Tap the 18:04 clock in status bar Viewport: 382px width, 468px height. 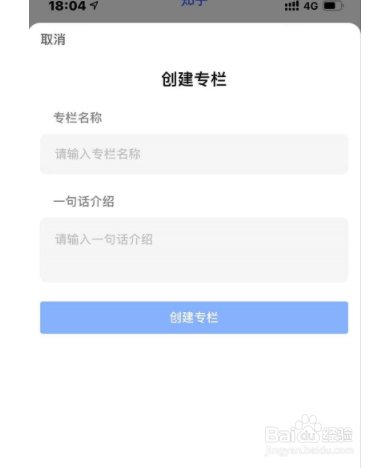[x=68, y=6]
